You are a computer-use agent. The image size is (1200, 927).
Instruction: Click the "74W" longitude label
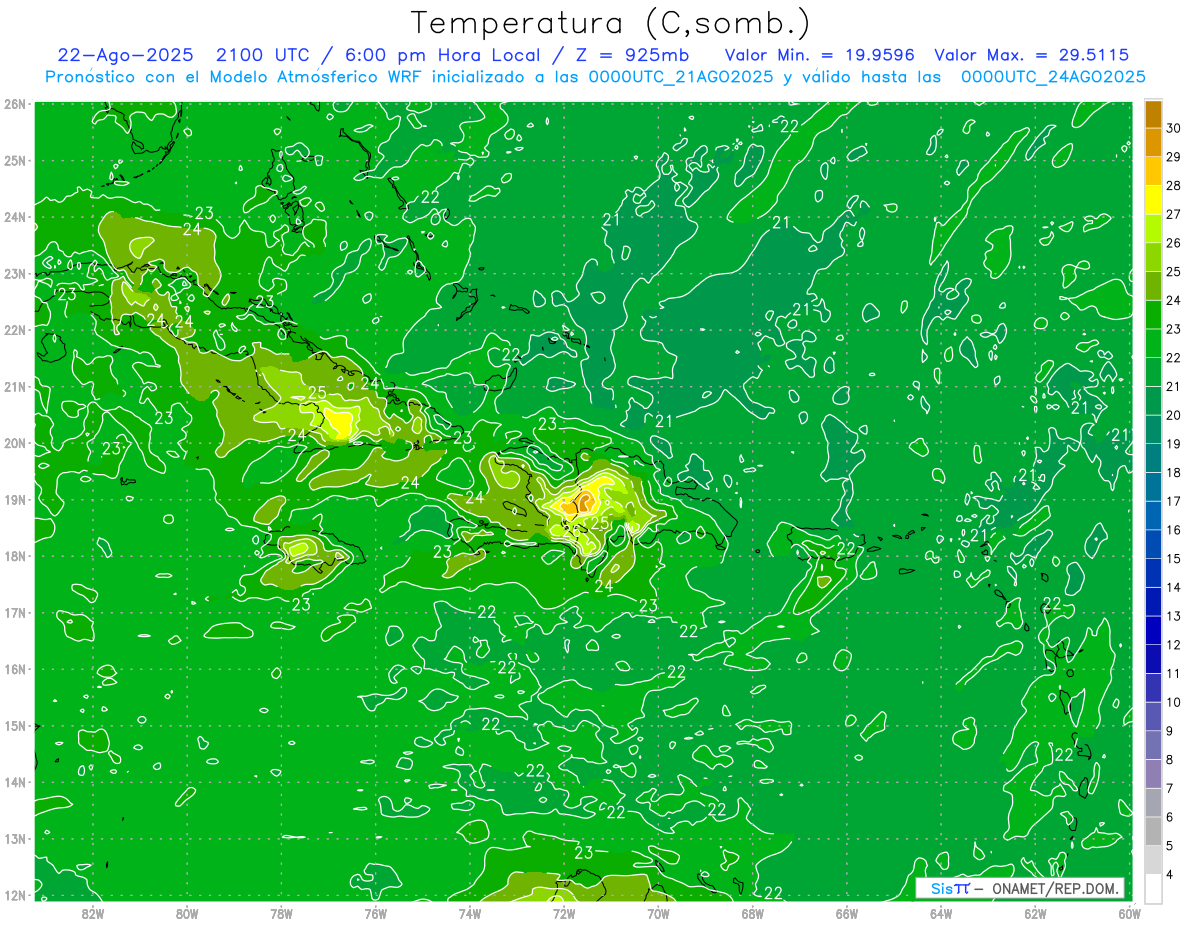470,912
